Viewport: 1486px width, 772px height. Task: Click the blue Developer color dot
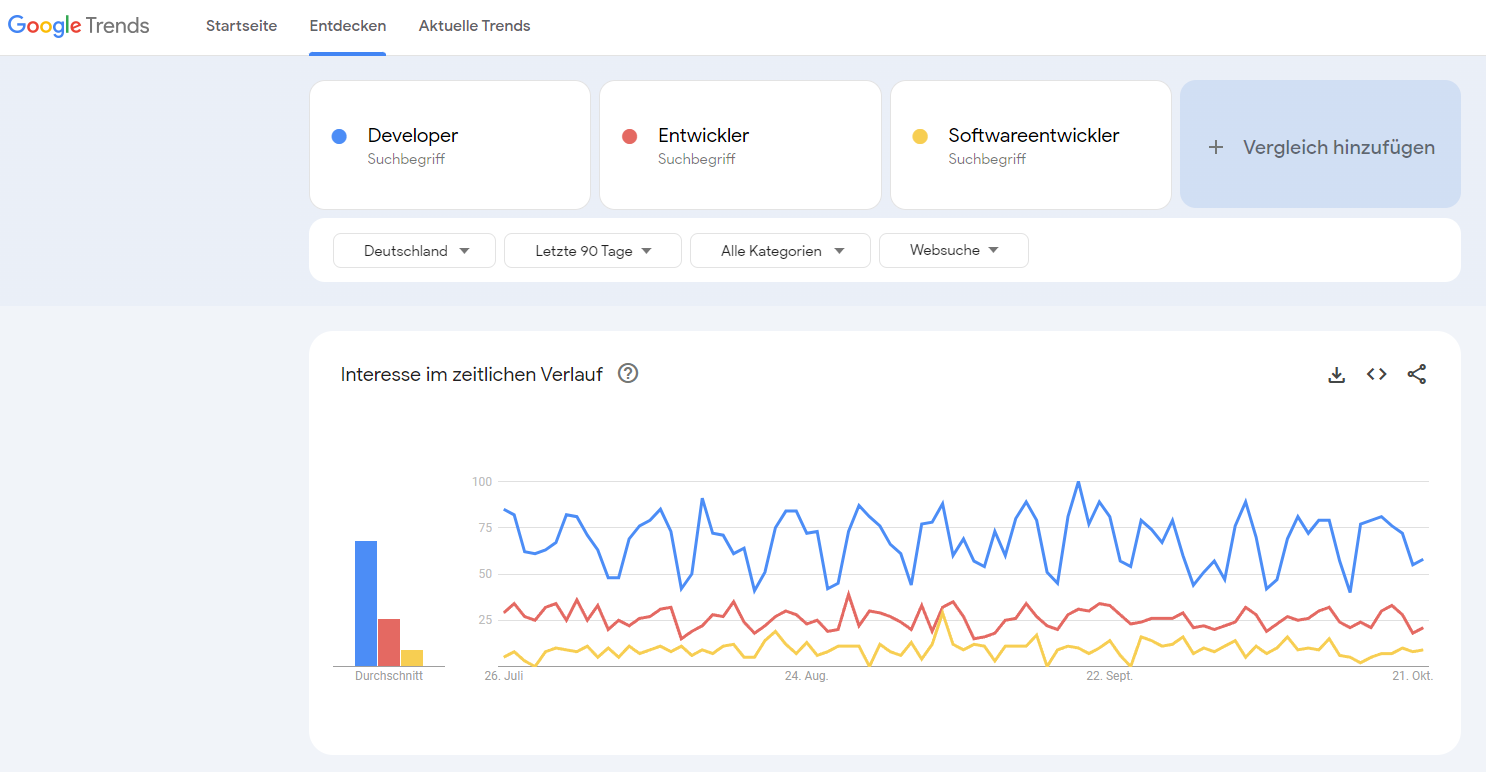(x=339, y=136)
